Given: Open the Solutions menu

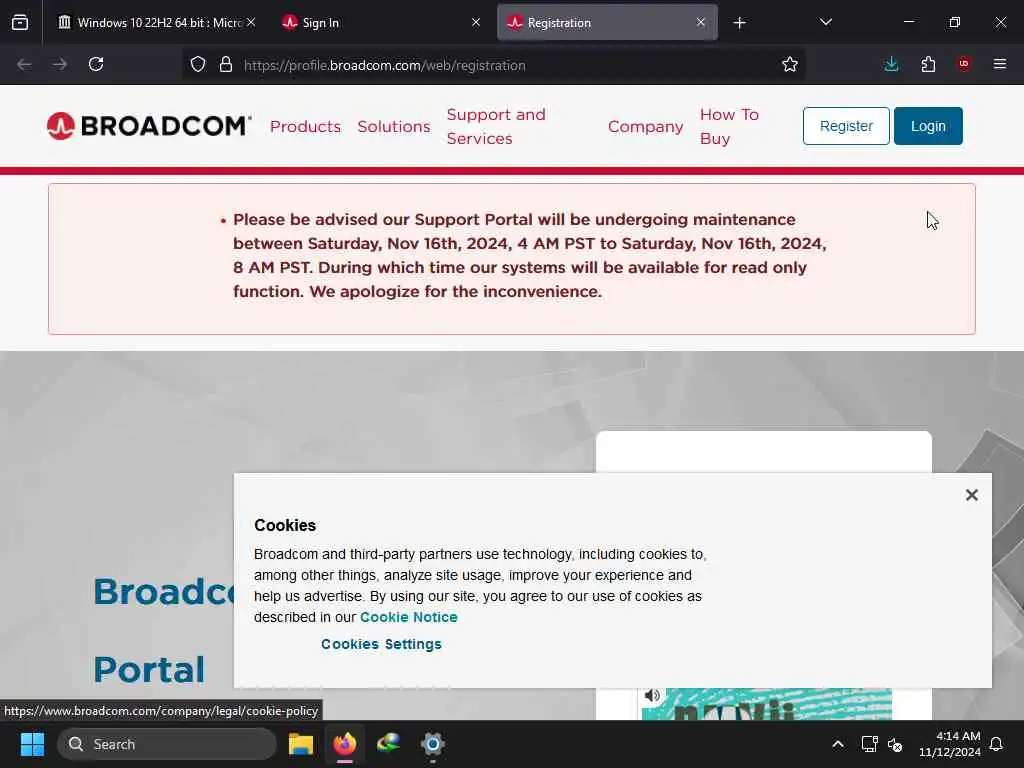Looking at the screenshot, I should tap(394, 127).
